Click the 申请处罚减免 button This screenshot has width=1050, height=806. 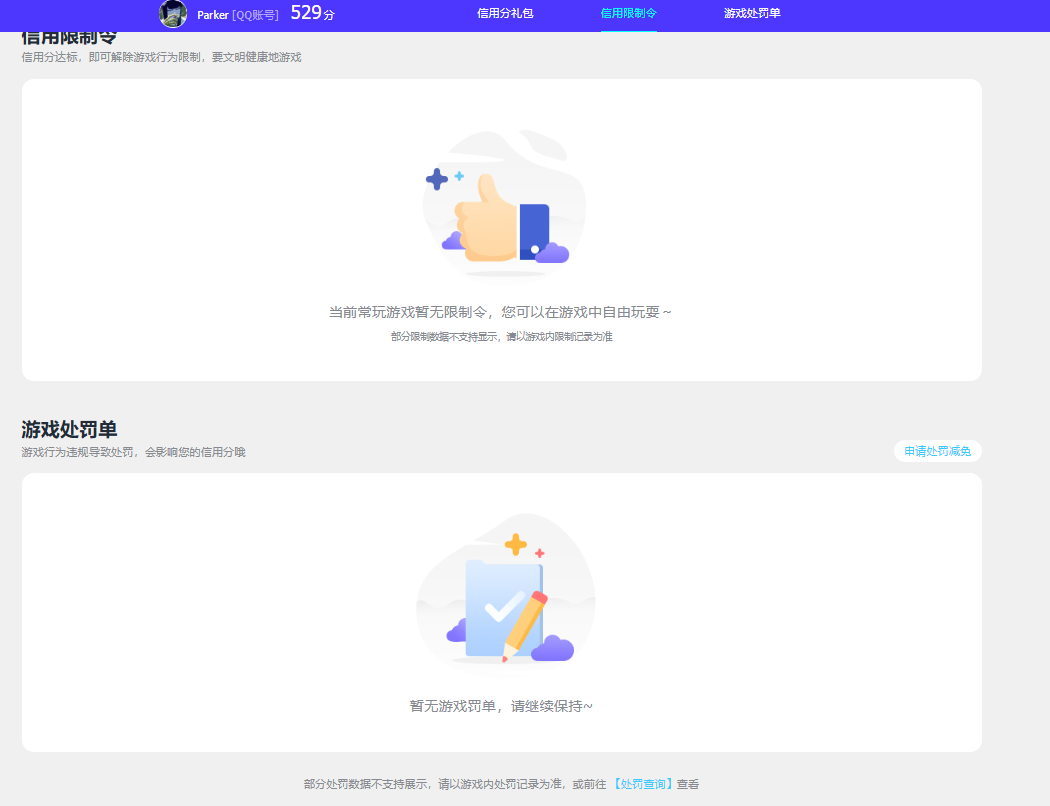[x=937, y=451]
